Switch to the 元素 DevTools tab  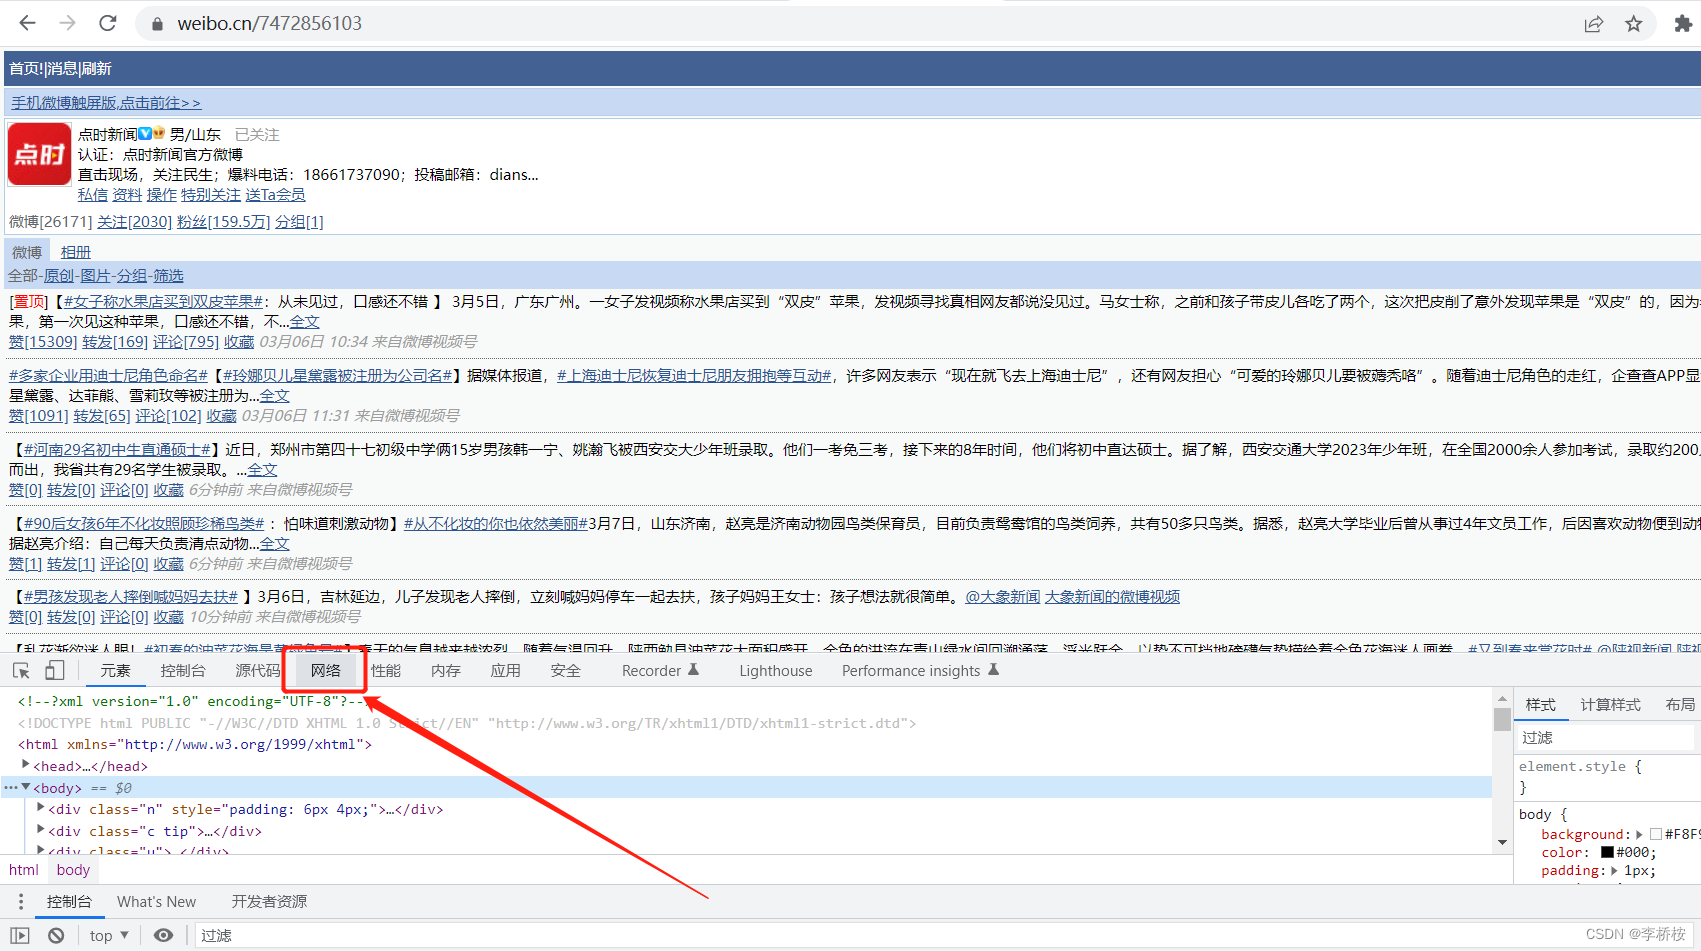click(115, 671)
